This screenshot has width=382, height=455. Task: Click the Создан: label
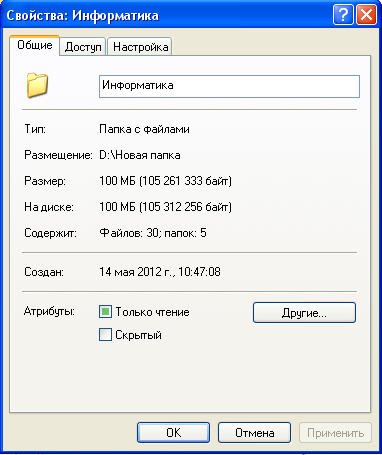point(44,272)
